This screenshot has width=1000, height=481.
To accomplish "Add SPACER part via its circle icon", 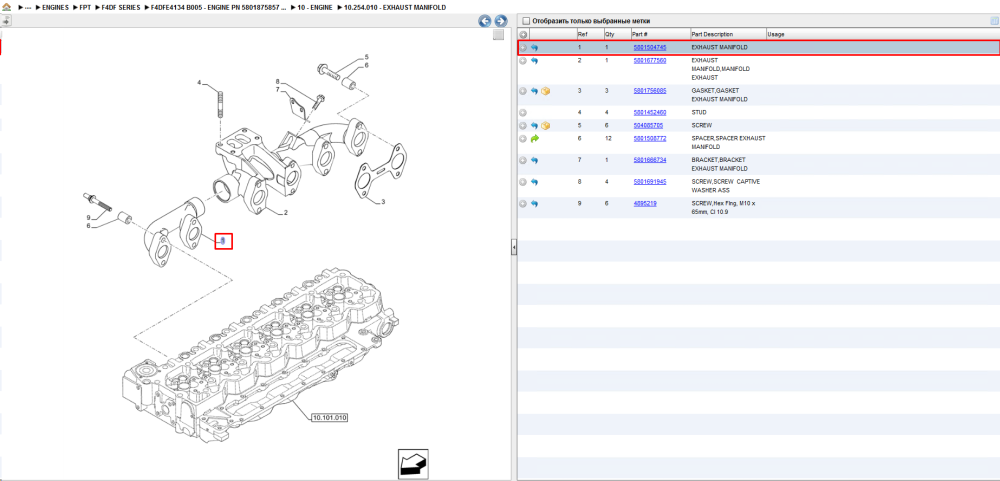I will [523, 138].
